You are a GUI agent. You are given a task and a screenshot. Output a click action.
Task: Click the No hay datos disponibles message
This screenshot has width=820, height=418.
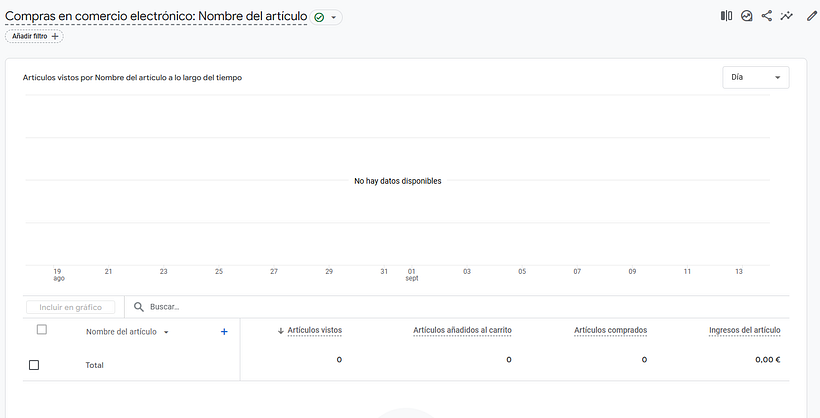397,181
